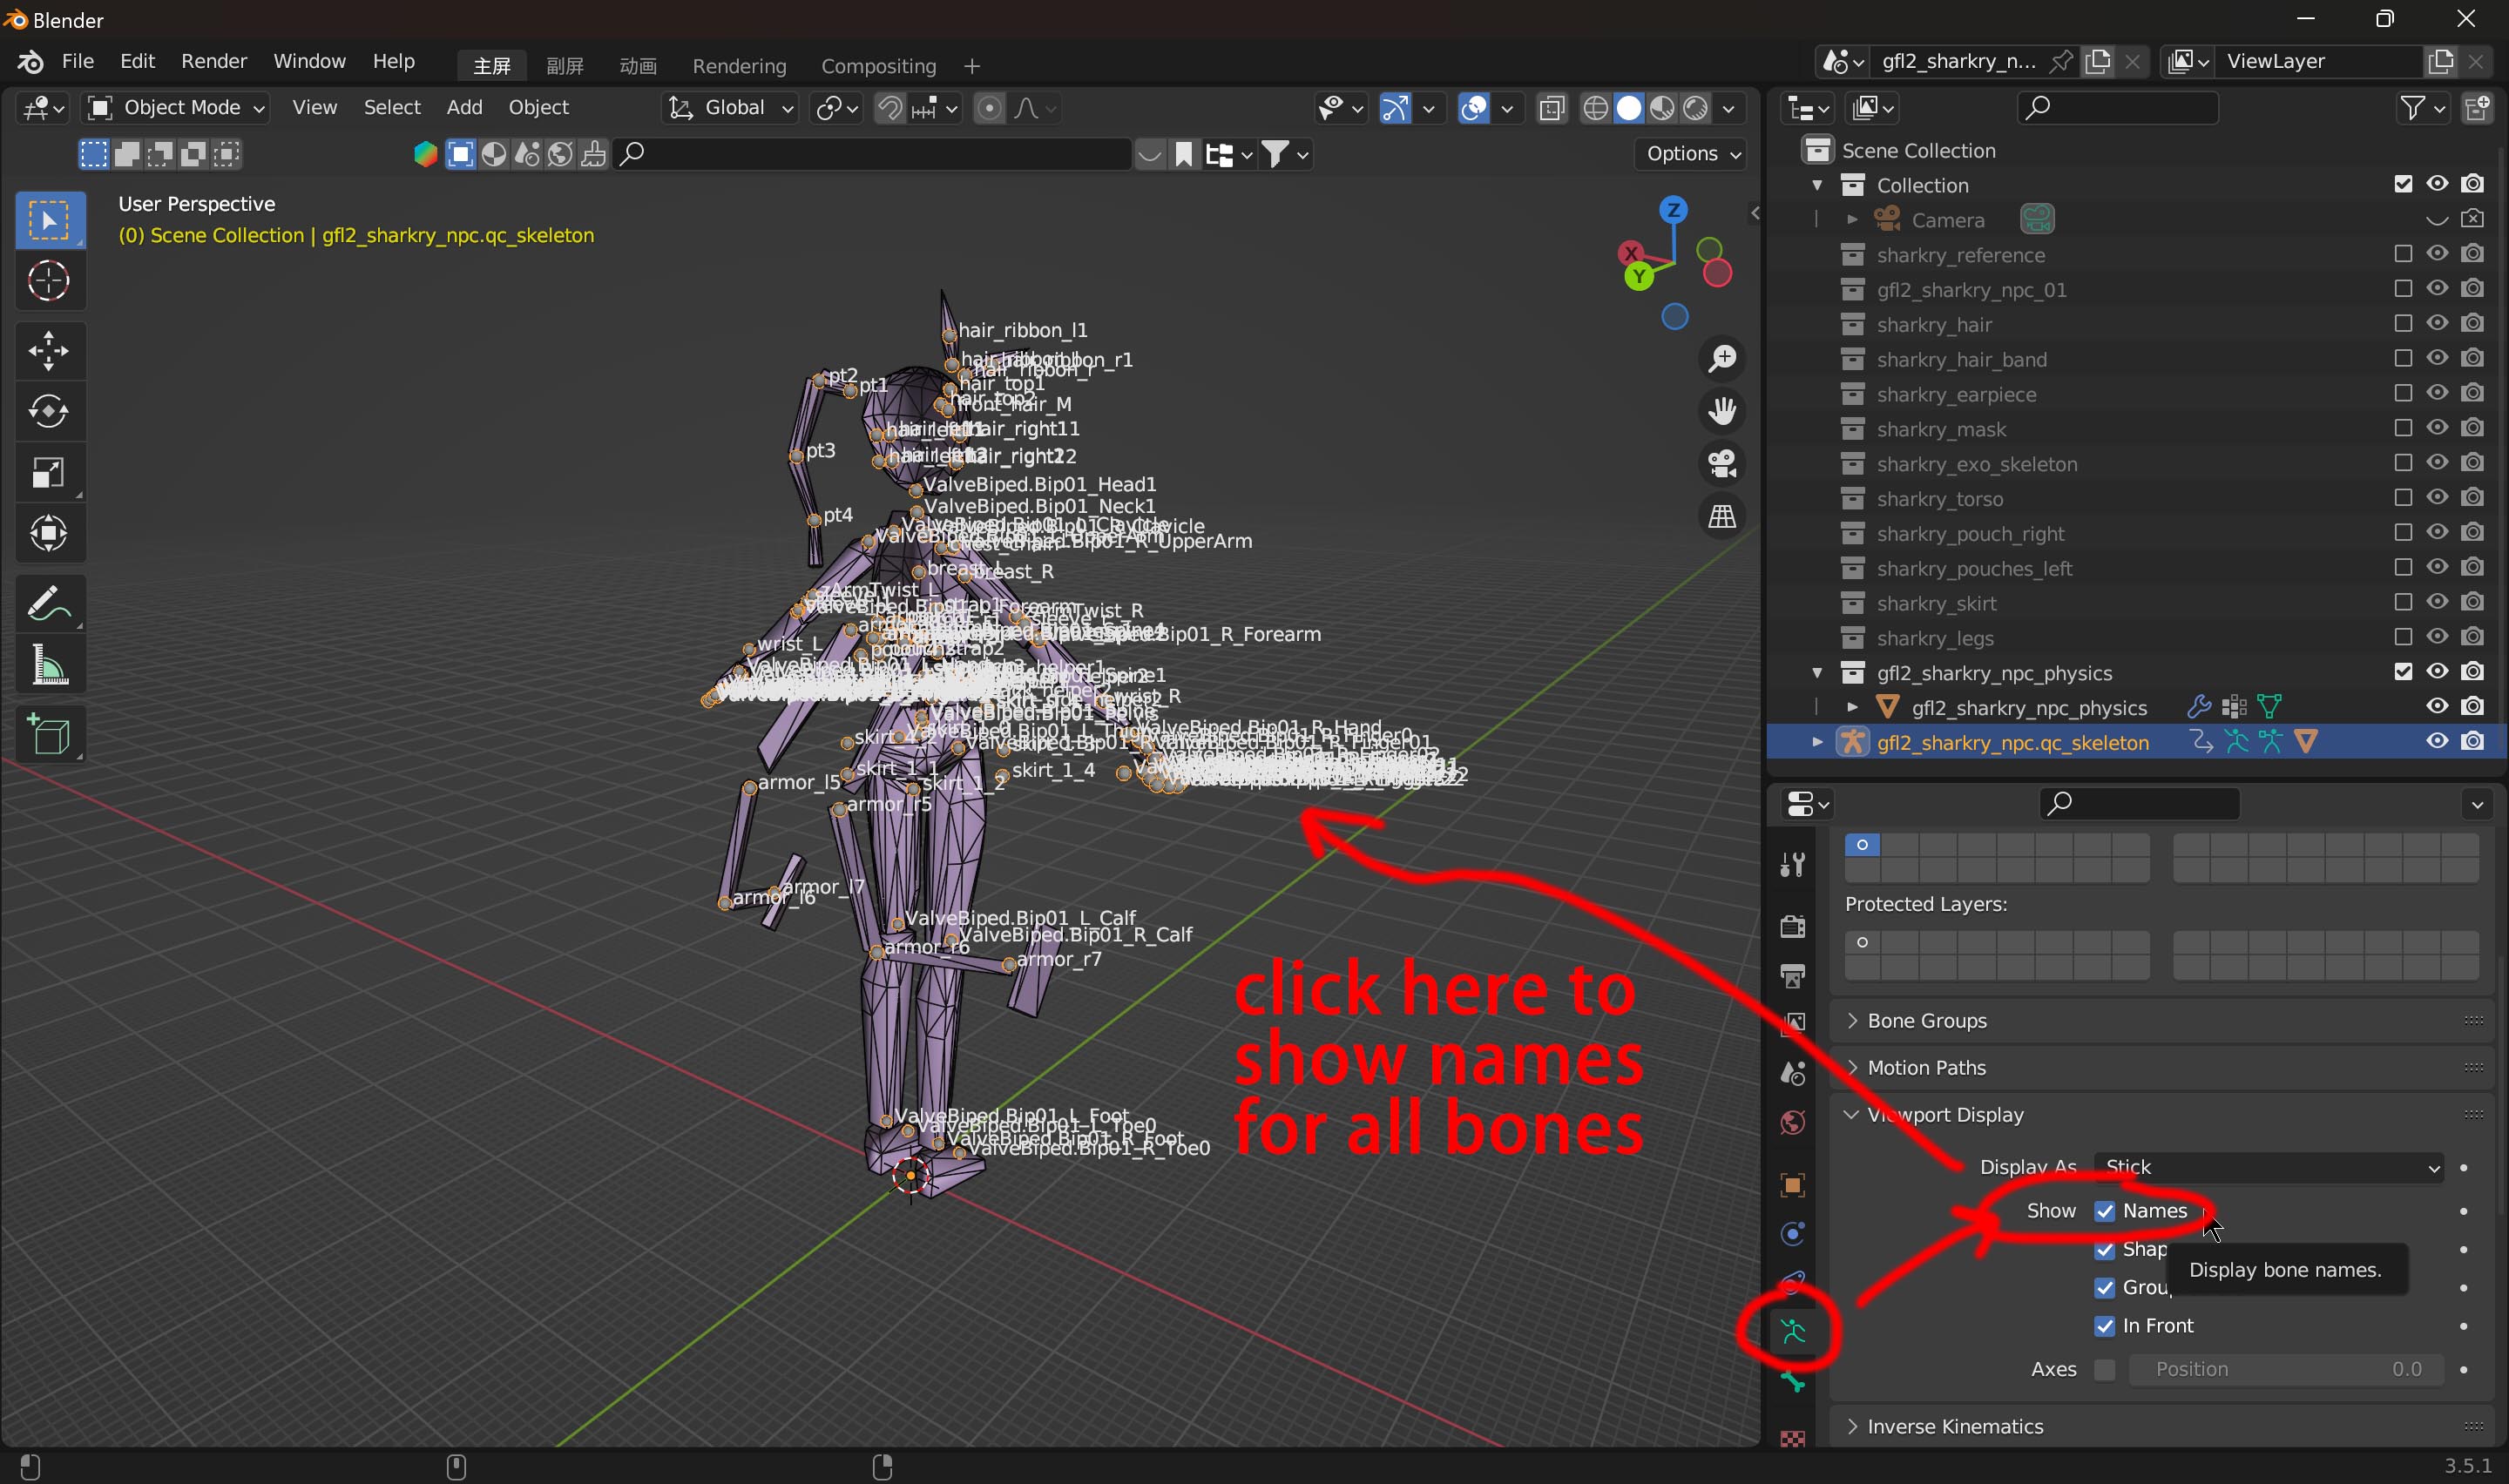The height and width of the screenshot is (1484, 2509).
Task: Expand the Bone Groups panel
Action: (x=1926, y=1020)
